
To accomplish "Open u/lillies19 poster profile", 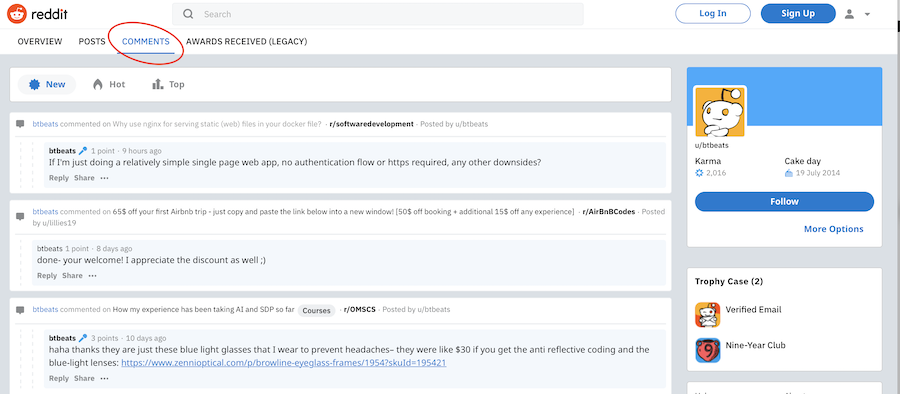I will click(x=59, y=222).
